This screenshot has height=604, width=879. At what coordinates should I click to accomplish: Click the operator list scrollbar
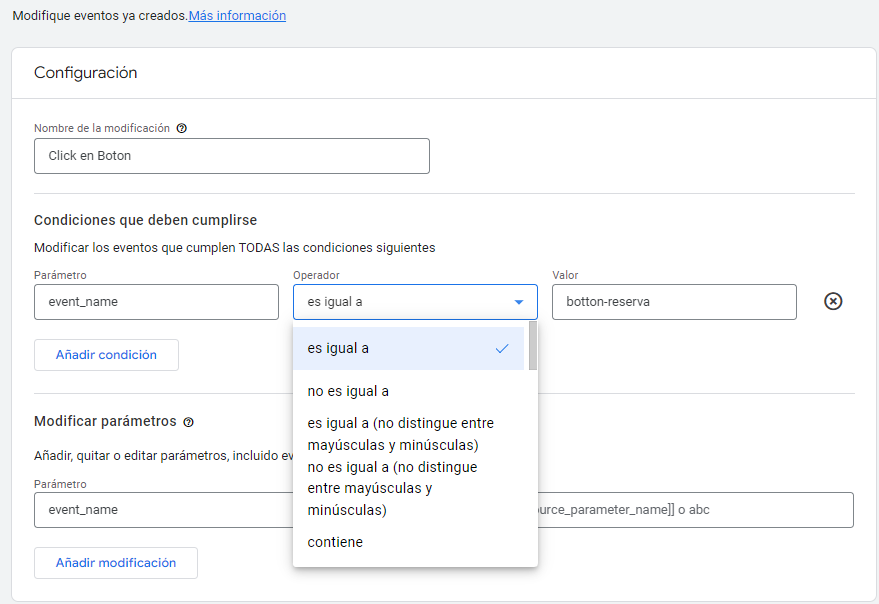[x=533, y=346]
